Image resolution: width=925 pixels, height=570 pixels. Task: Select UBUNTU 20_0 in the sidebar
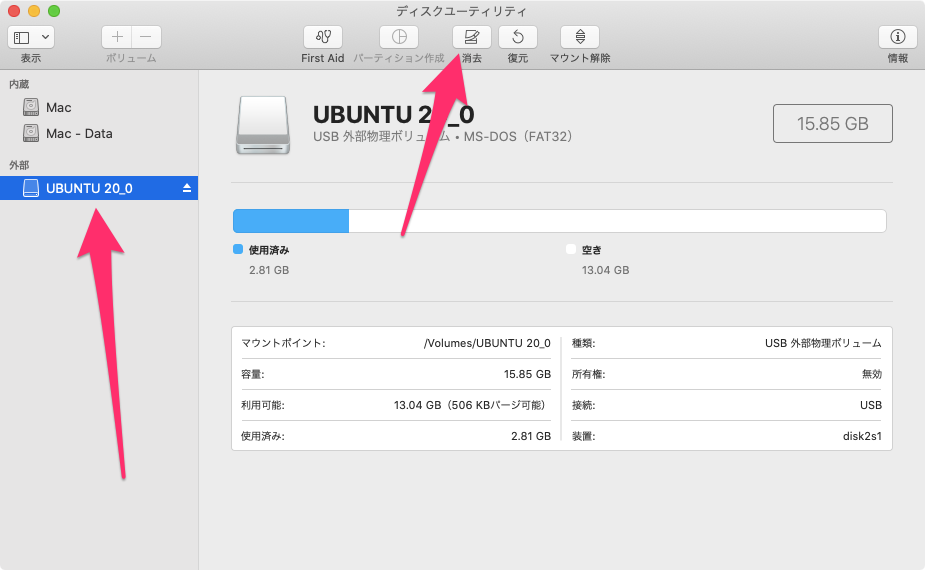[99, 188]
